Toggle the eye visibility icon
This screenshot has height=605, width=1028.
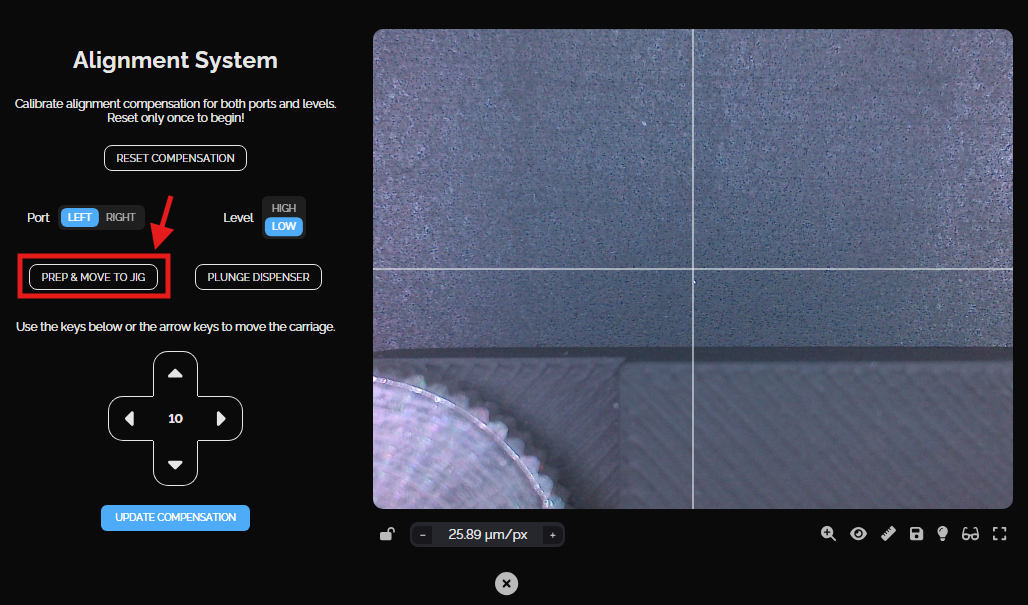858,534
